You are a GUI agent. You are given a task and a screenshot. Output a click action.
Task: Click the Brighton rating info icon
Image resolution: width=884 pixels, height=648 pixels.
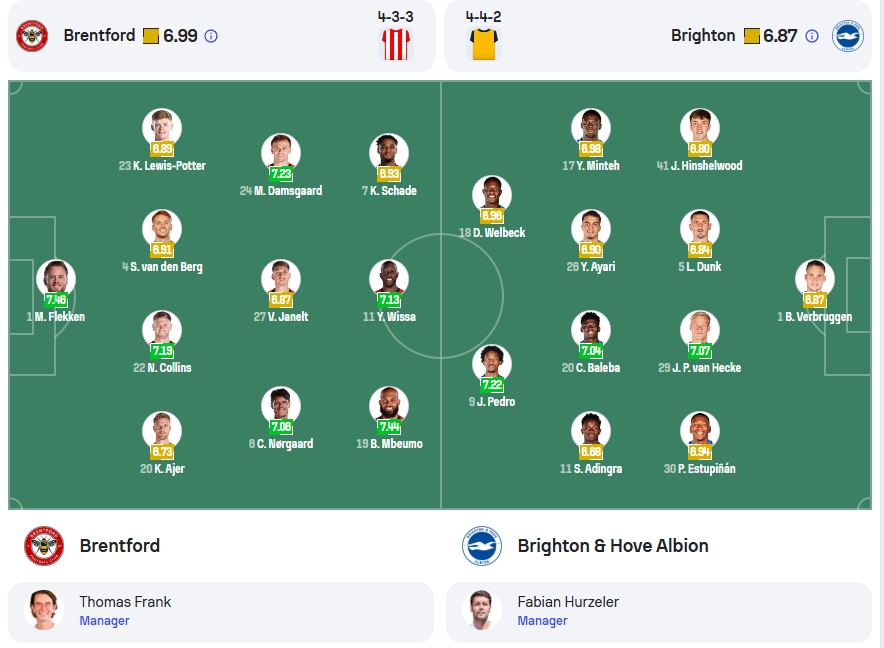[x=812, y=36]
